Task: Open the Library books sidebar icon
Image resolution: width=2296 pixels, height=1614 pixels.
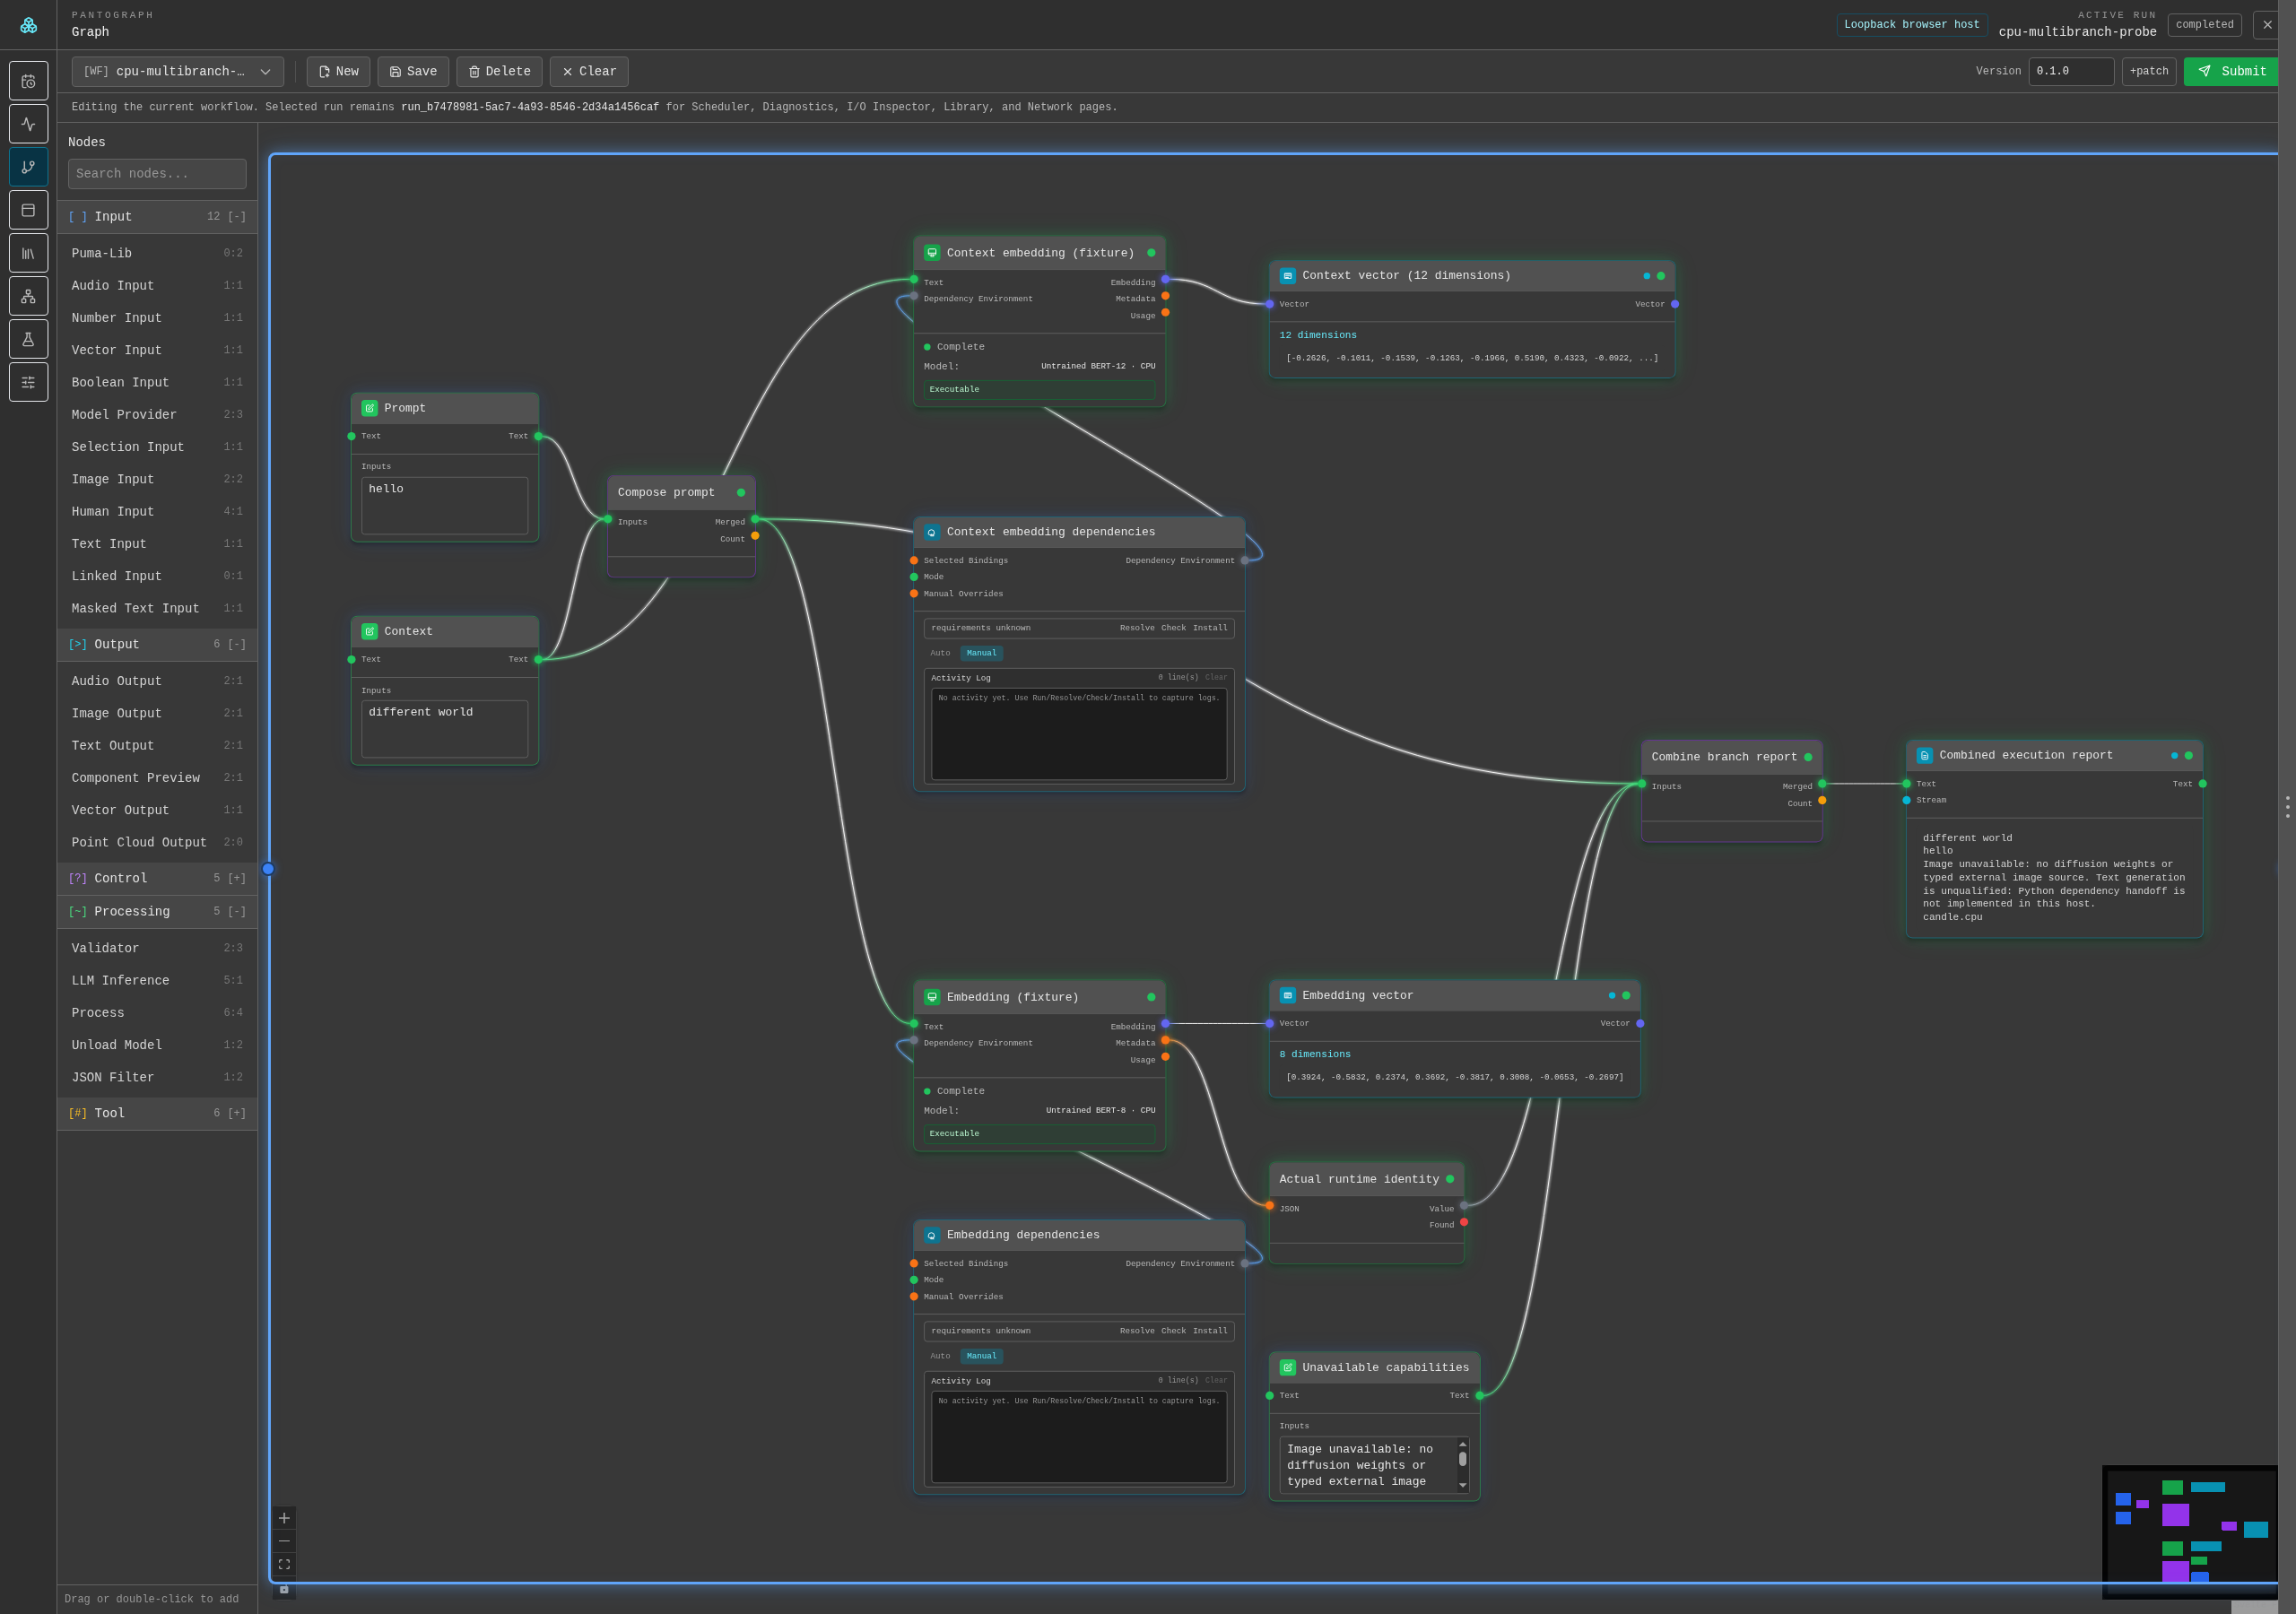Action: point(28,253)
